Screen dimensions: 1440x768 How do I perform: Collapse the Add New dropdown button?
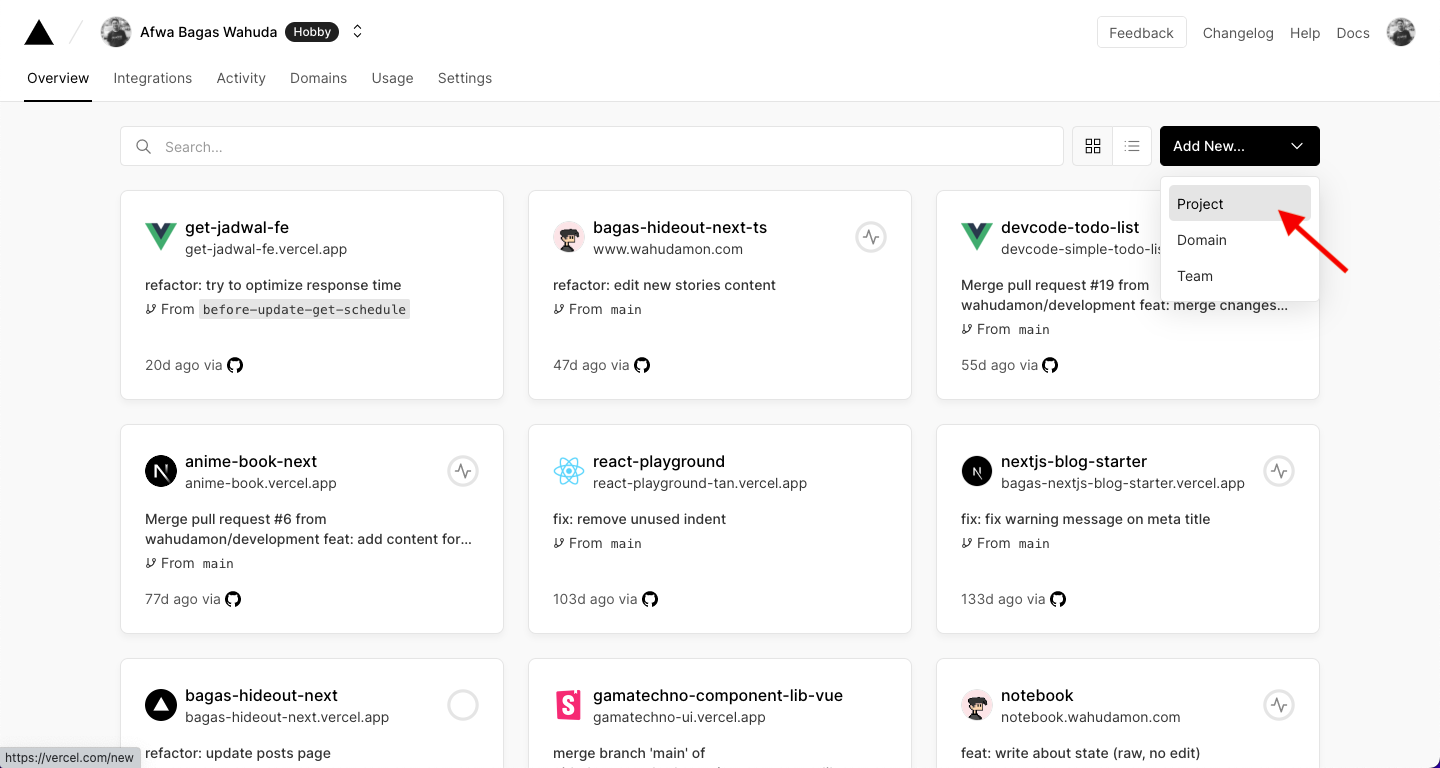click(1240, 146)
